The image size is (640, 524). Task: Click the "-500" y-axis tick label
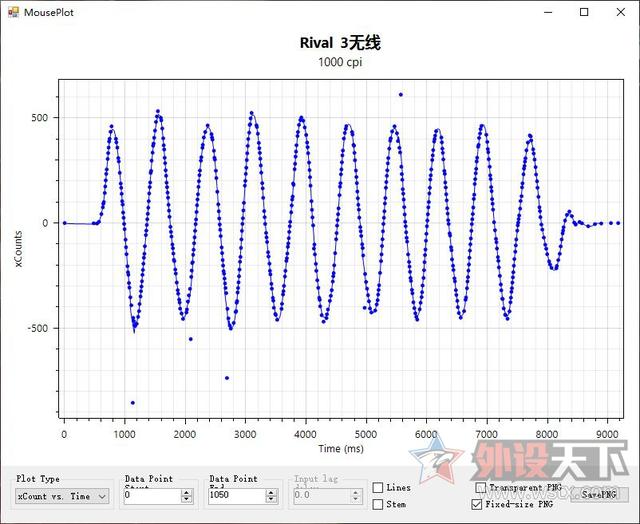(38, 329)
